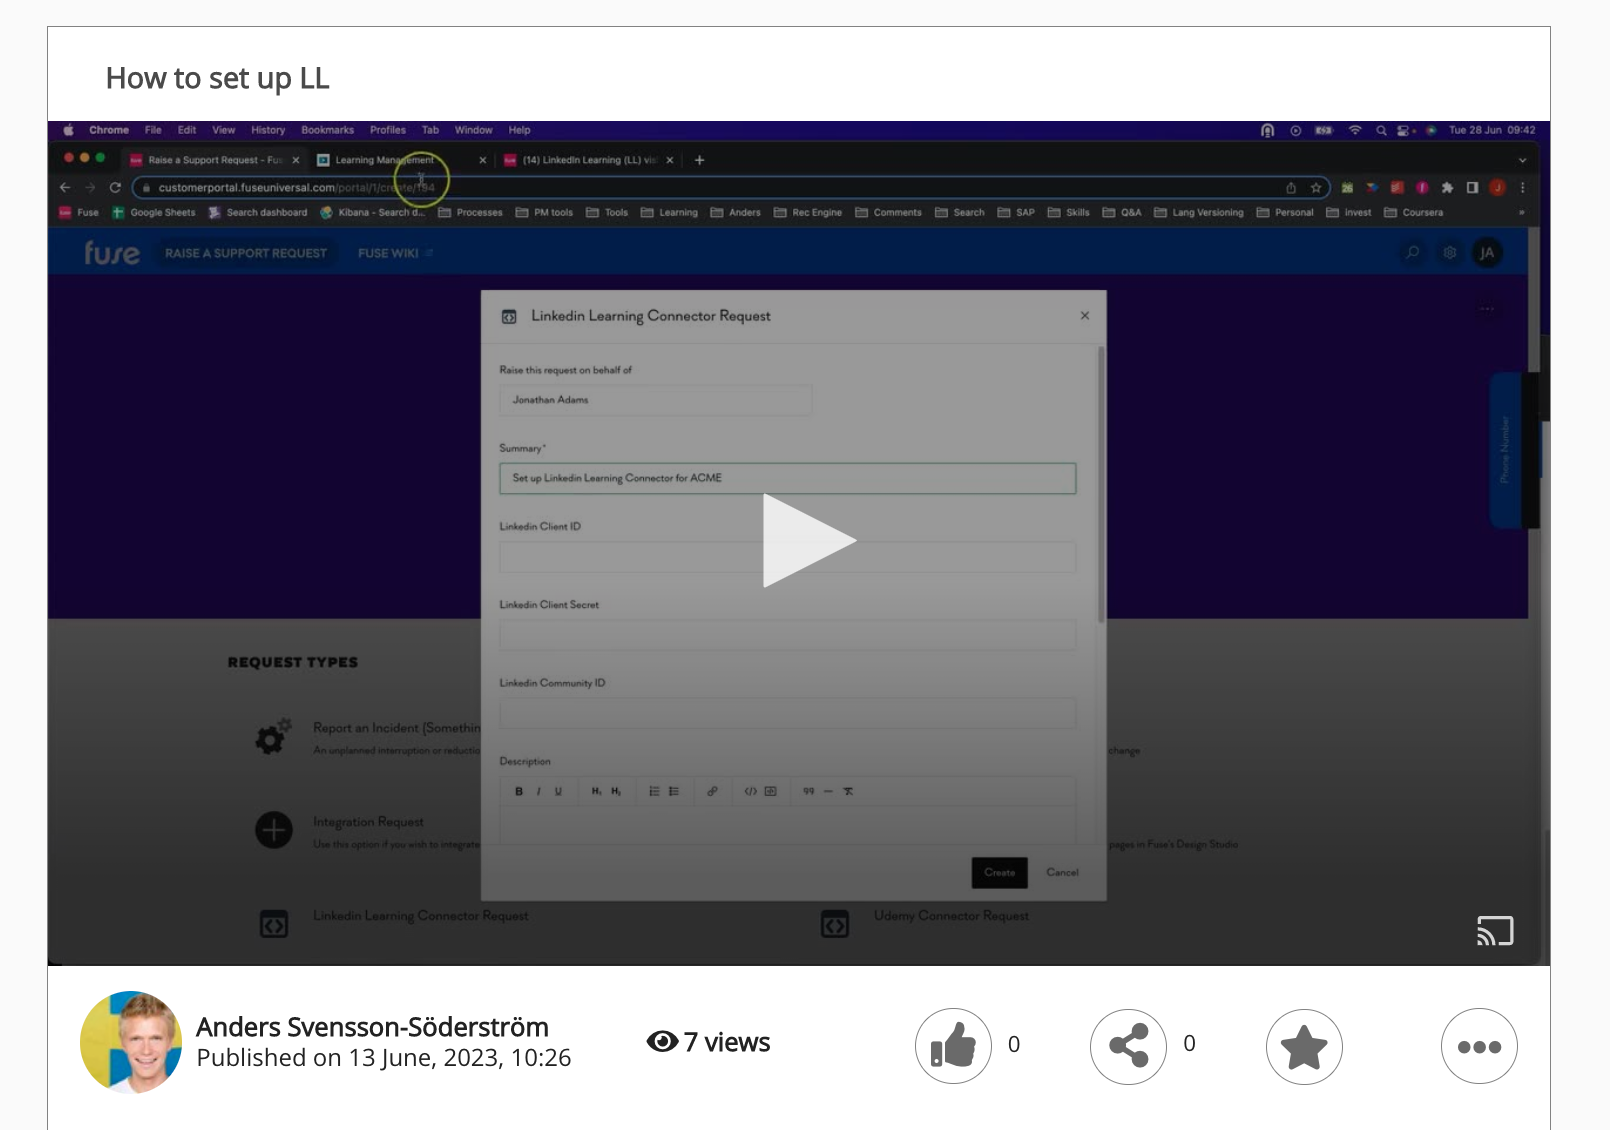1610x1130 pixels.
Task: Open the tab list chevron dropdown
Action: coord(1522,159)
